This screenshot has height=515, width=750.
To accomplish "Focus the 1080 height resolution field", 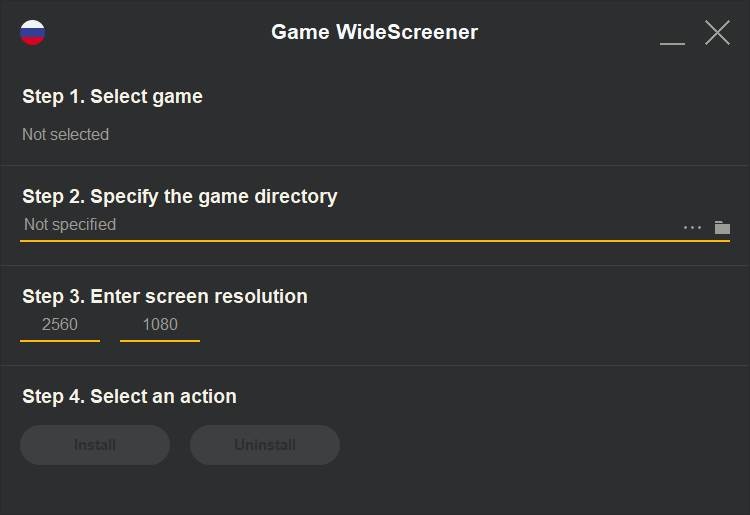I will pyautogui.click(x=160, y=324).
